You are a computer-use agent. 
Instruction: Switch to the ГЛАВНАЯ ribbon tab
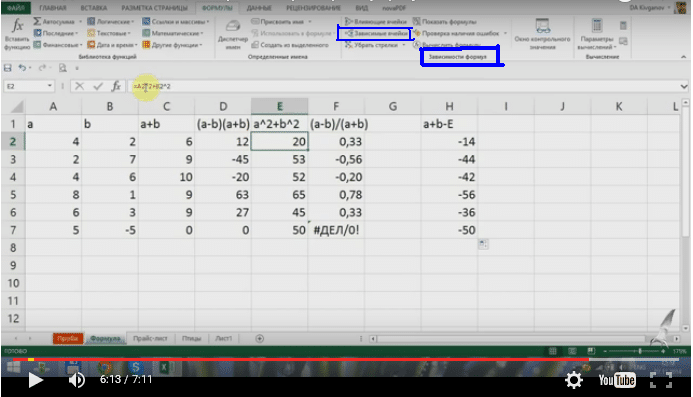[53, 8]
